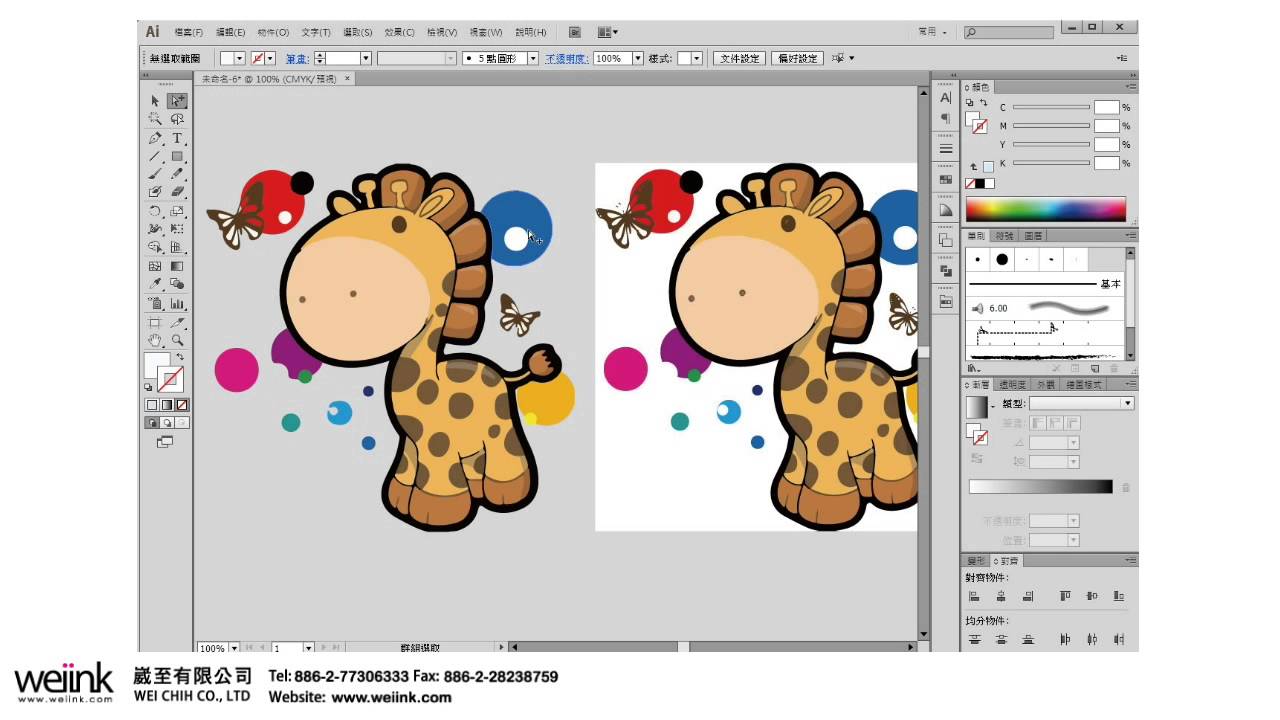Set toolbox paint mode to None
Image resolution: width=1280 pixels, height=720 pixels.
182,405
